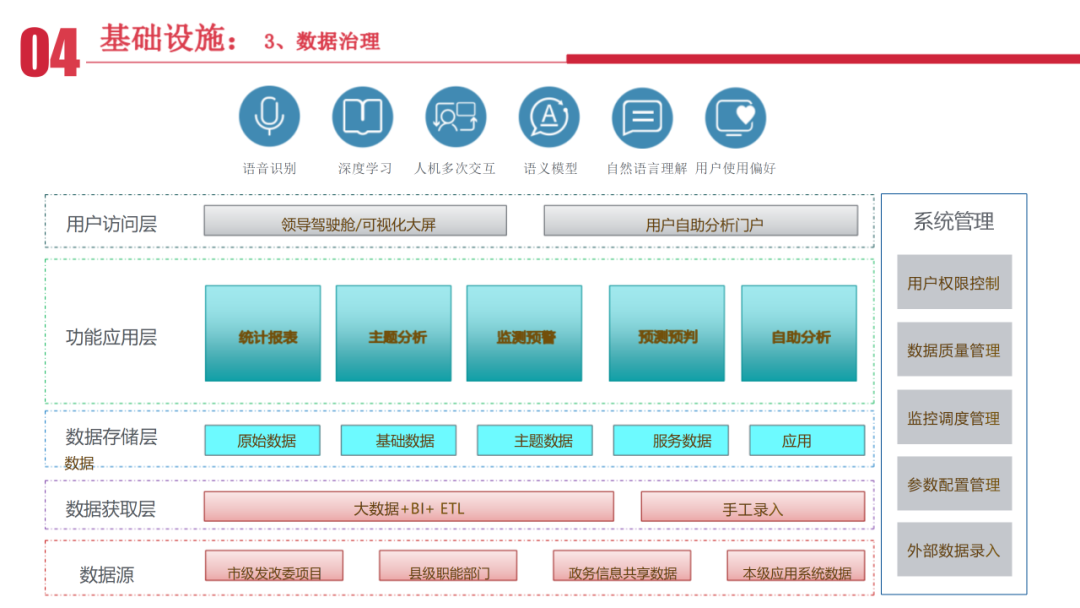Viewport: 1080px width, 608px height.
Task: Click the 用户使用偏好 heart monitor icon
Action: [x=736, y=118]
